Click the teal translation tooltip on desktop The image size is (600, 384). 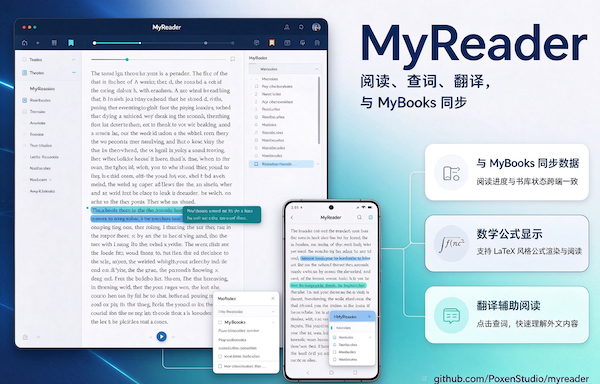coord(222,214)
